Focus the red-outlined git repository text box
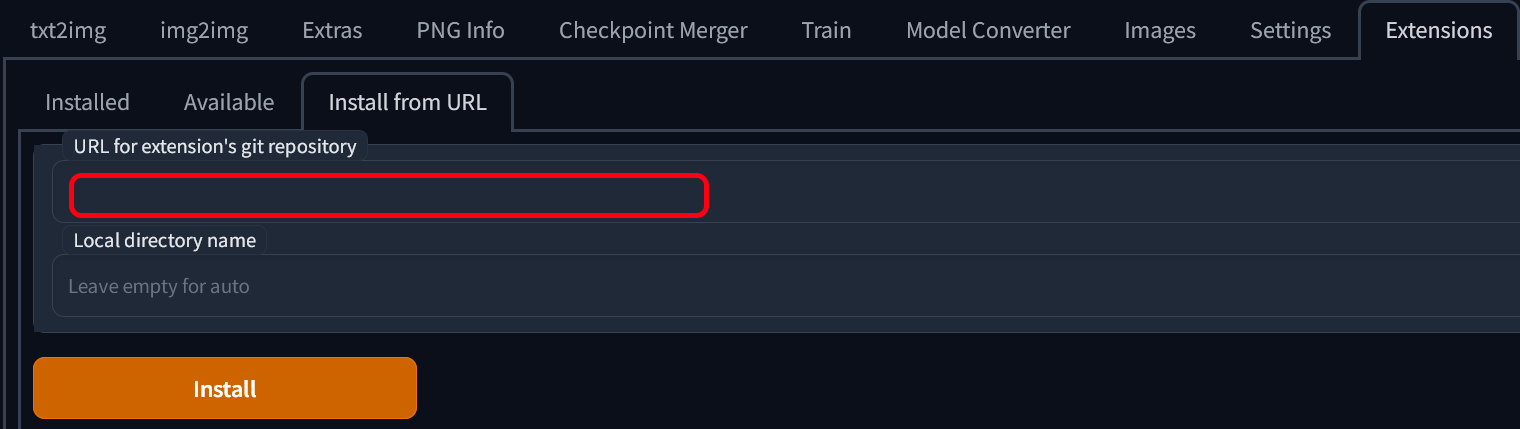The image size is (1520, 429). [389, 195]
